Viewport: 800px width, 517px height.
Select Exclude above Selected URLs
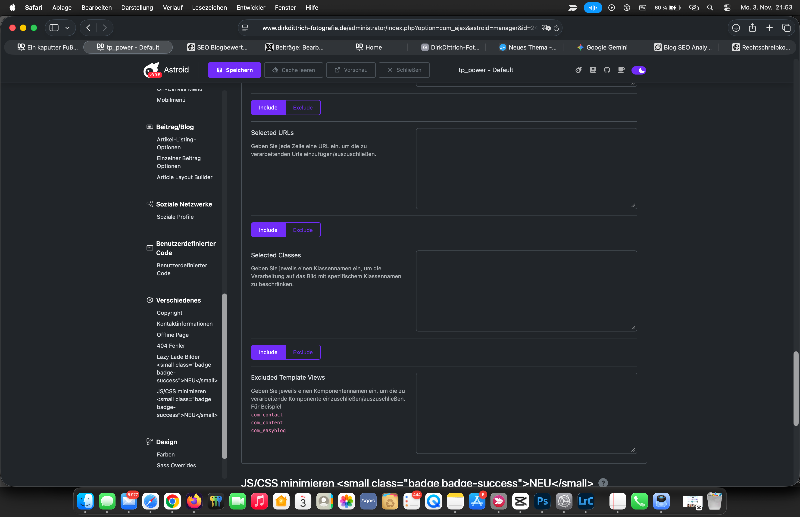(303, 108)
